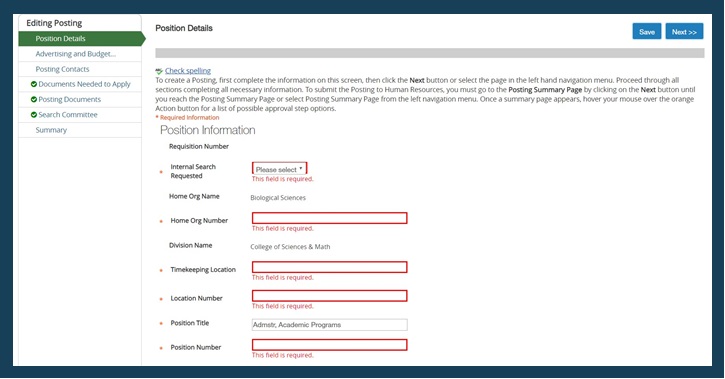Click the Required Information note
Image resolution: width=725 pixels, height=379 pixels.
[187, 118]
